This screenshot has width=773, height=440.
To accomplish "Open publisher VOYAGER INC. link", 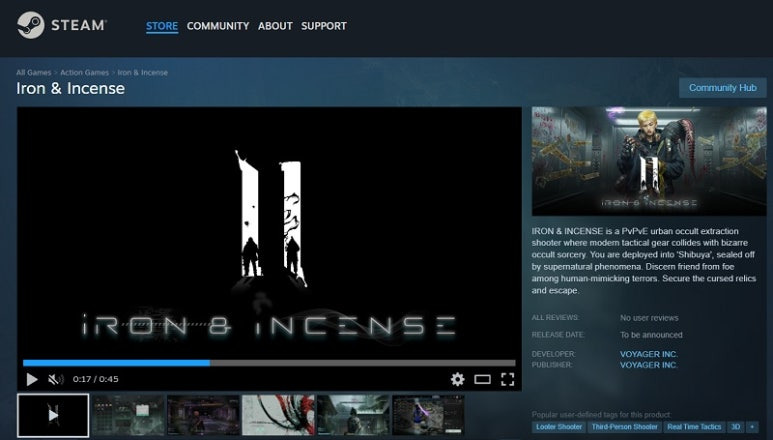I will pos(649,365).
